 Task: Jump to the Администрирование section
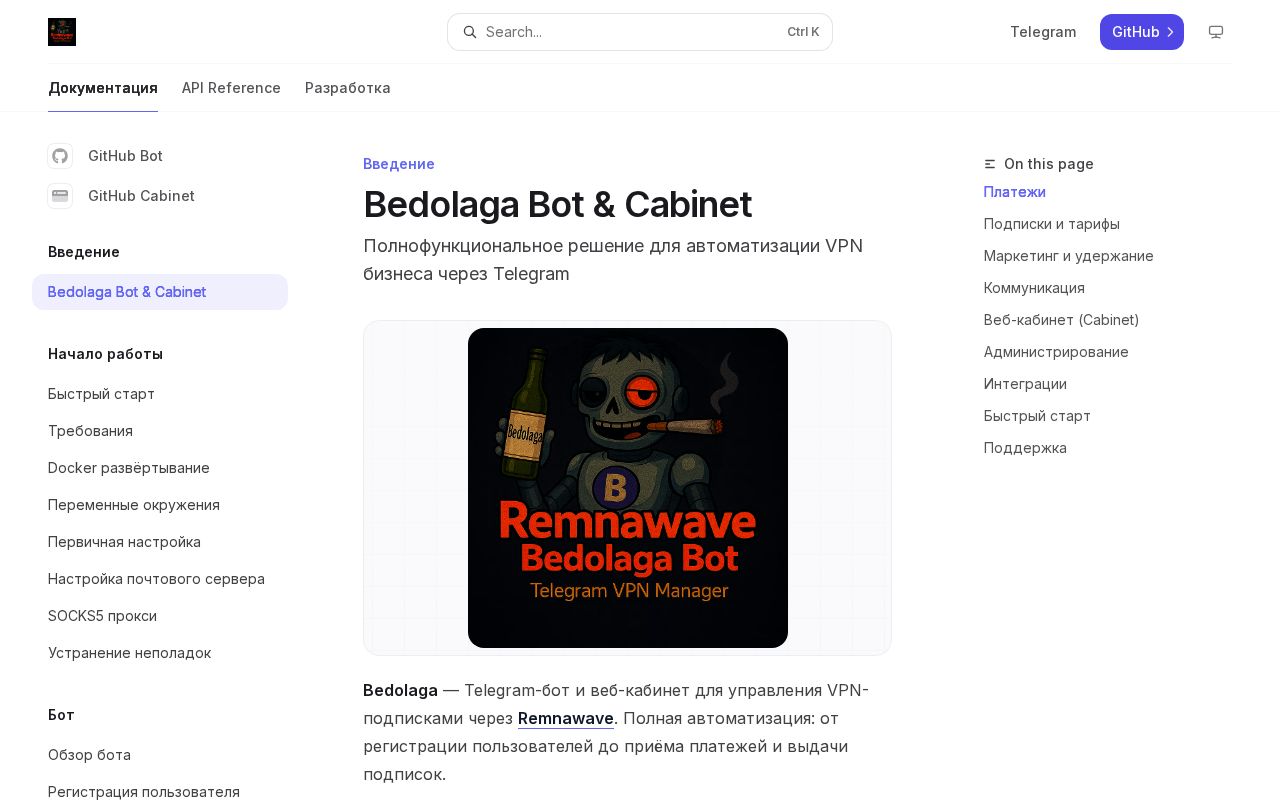click(1056, 352)
